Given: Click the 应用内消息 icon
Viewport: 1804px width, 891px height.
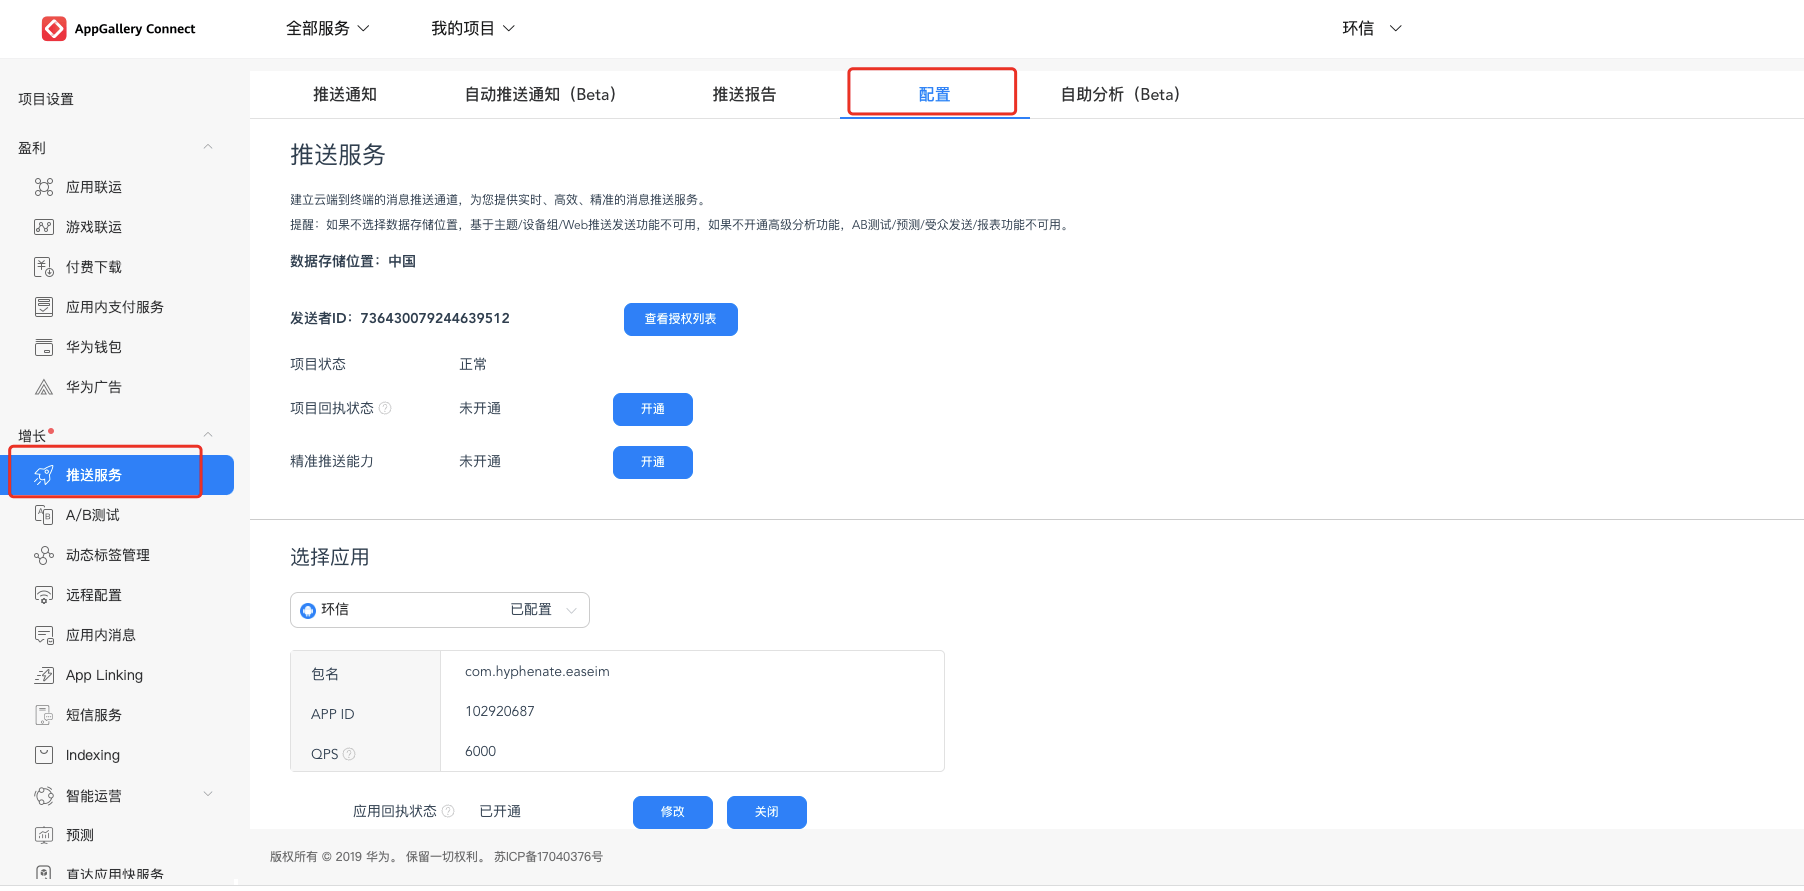Looking at the screenshot, I should click(x=44, y=635).
